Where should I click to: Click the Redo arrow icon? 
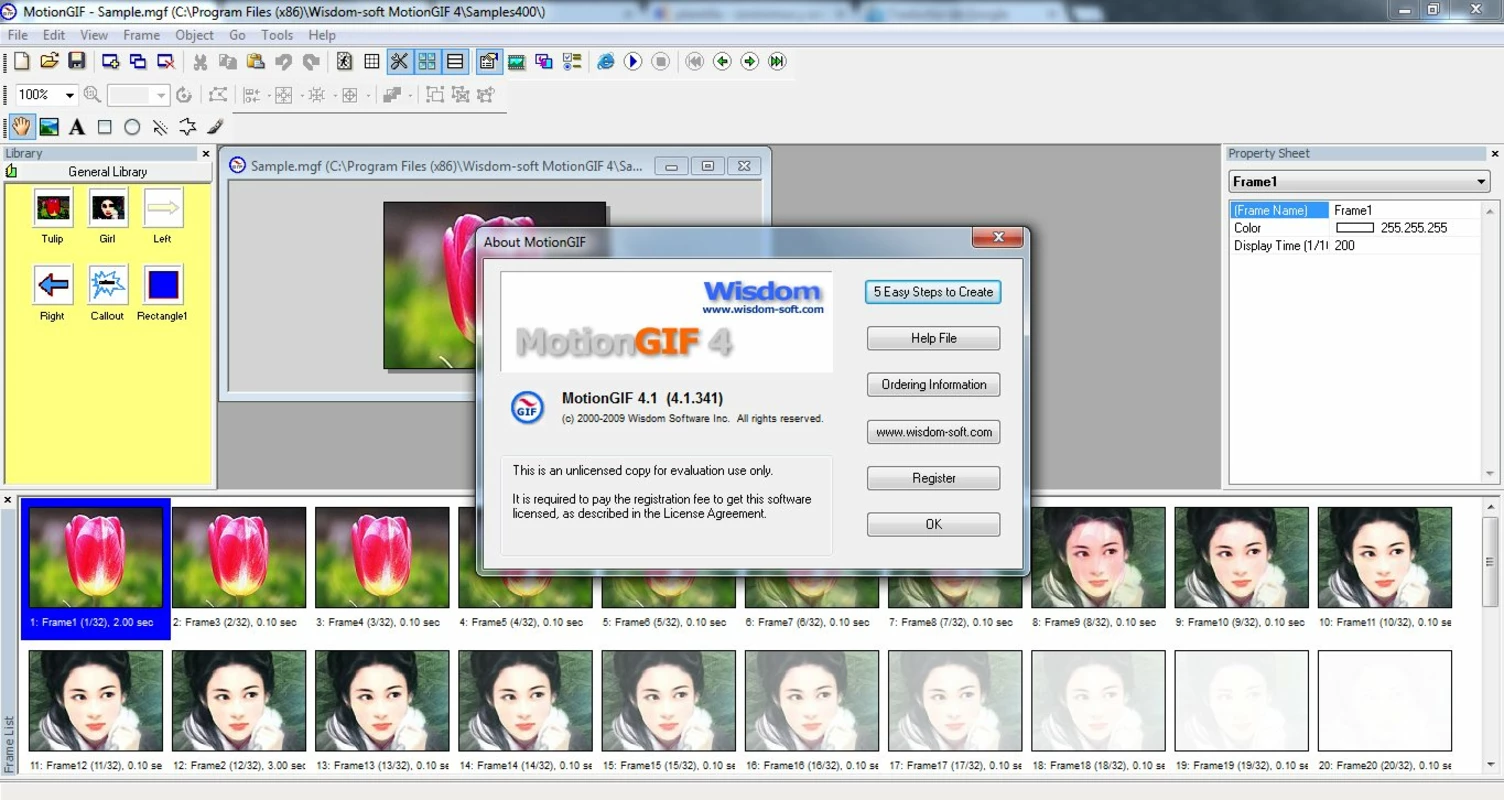[312, 61]
